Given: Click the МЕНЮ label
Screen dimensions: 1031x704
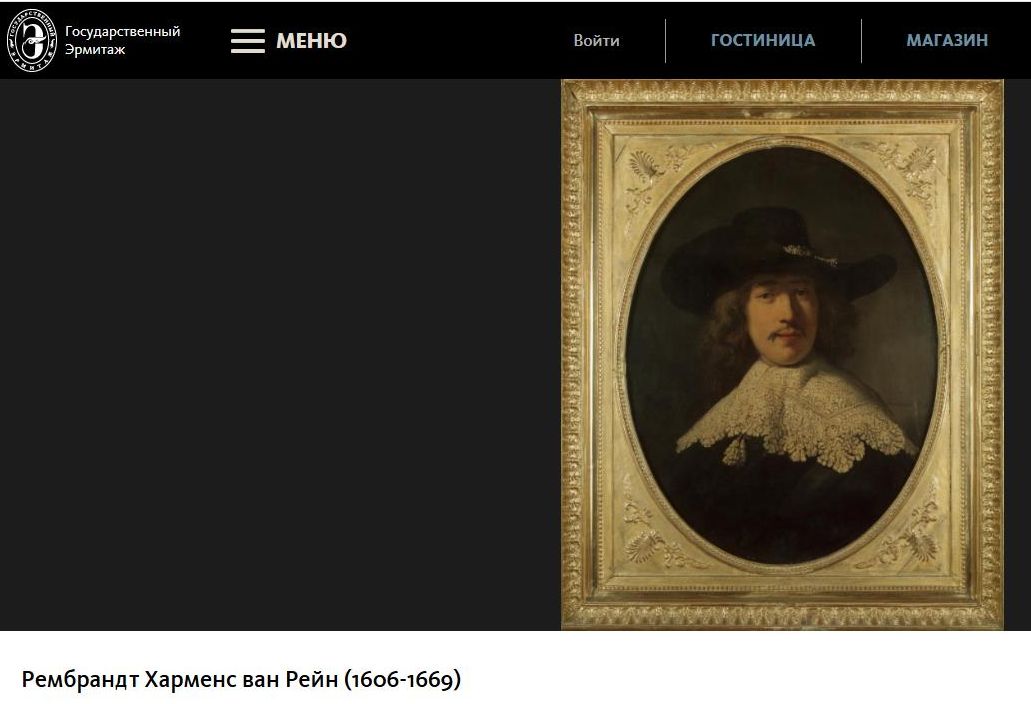Looking at the screenshot, I should coord(311,41).
